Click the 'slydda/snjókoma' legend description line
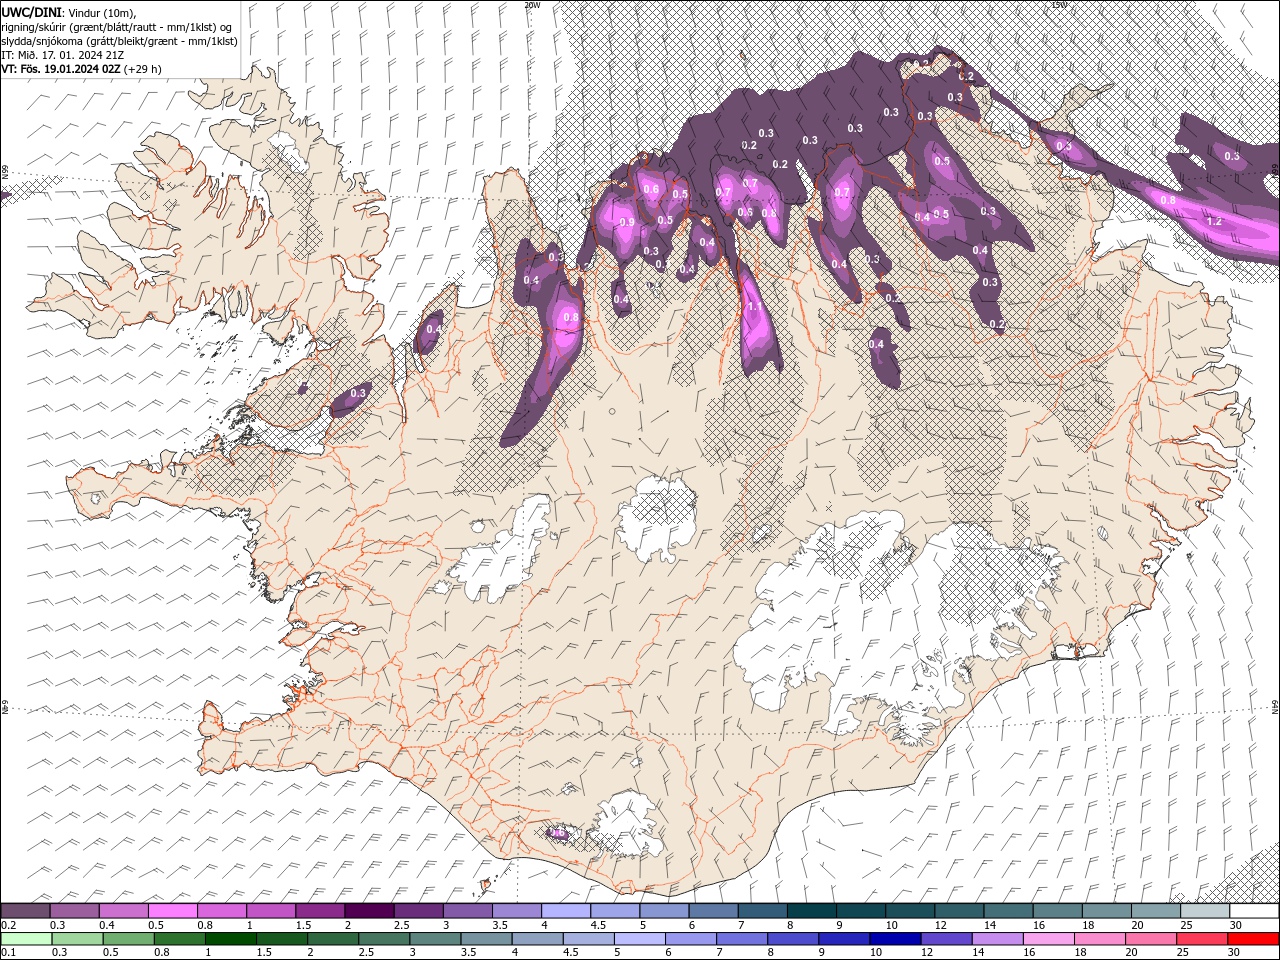This screenshot has width=1280, height=960. coord(119,41)
